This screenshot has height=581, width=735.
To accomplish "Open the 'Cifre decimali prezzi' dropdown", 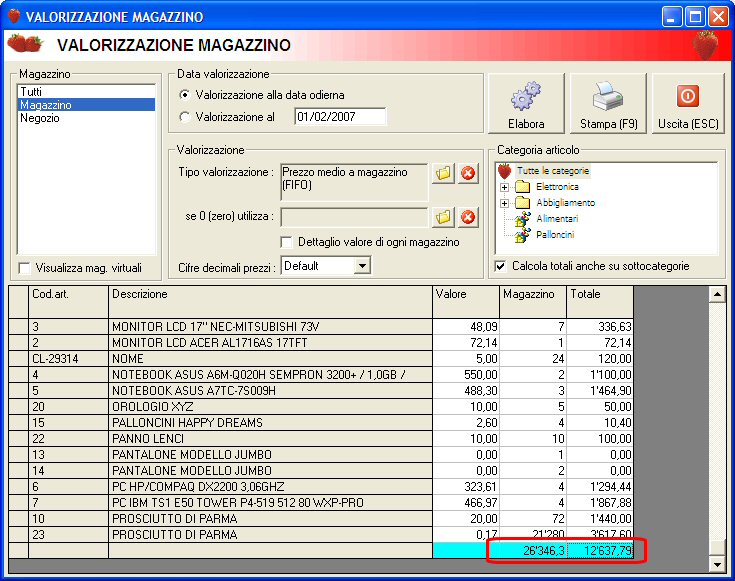I will (x=362, y=266).
